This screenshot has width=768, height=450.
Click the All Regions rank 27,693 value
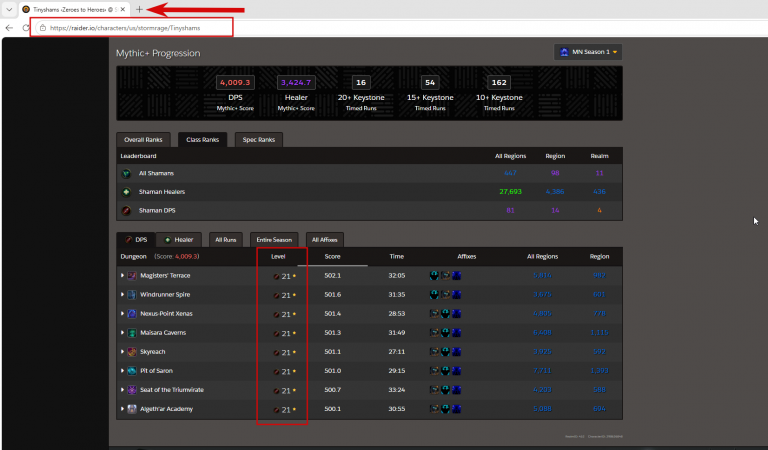coord(510,192)
